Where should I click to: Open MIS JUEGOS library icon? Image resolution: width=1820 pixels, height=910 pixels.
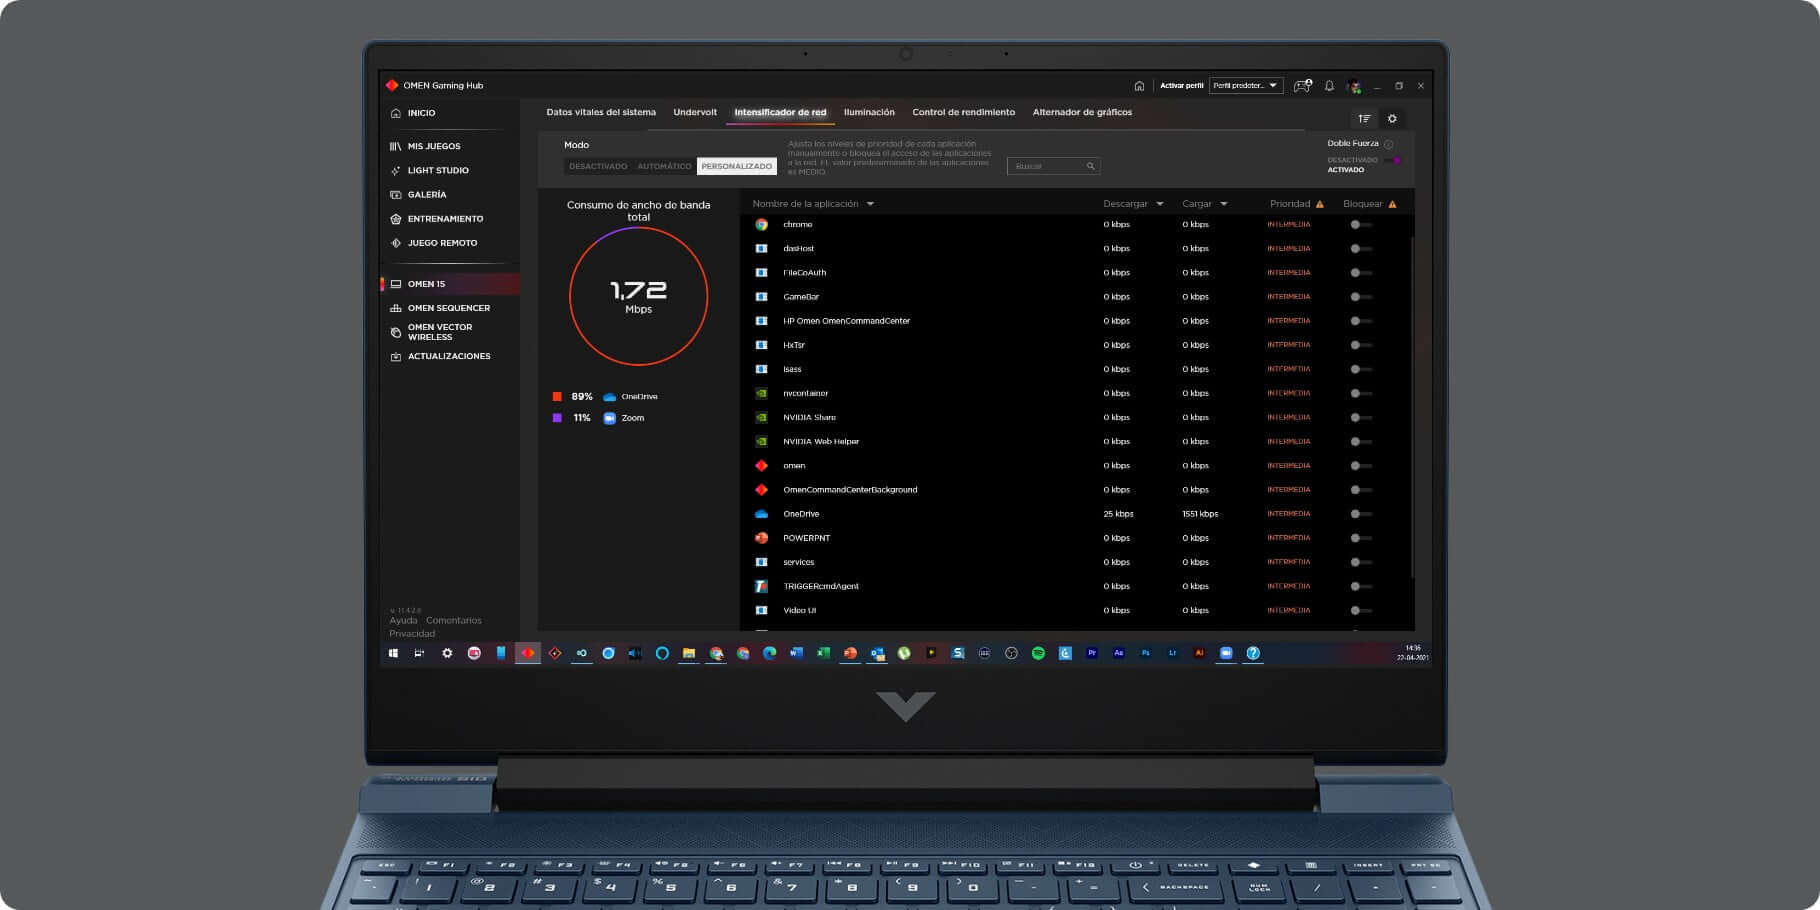396,146
